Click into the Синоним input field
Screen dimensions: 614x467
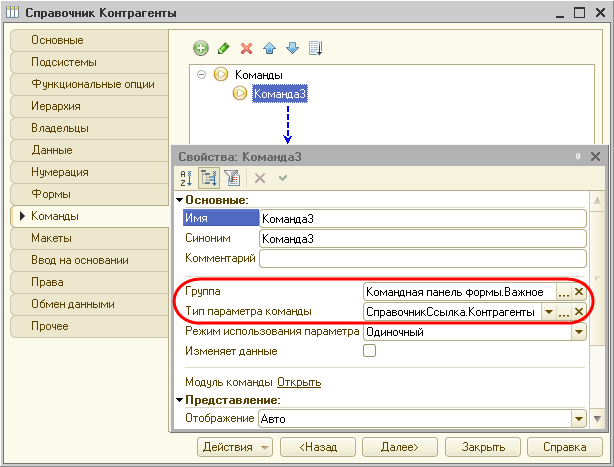tap(420, 239)
